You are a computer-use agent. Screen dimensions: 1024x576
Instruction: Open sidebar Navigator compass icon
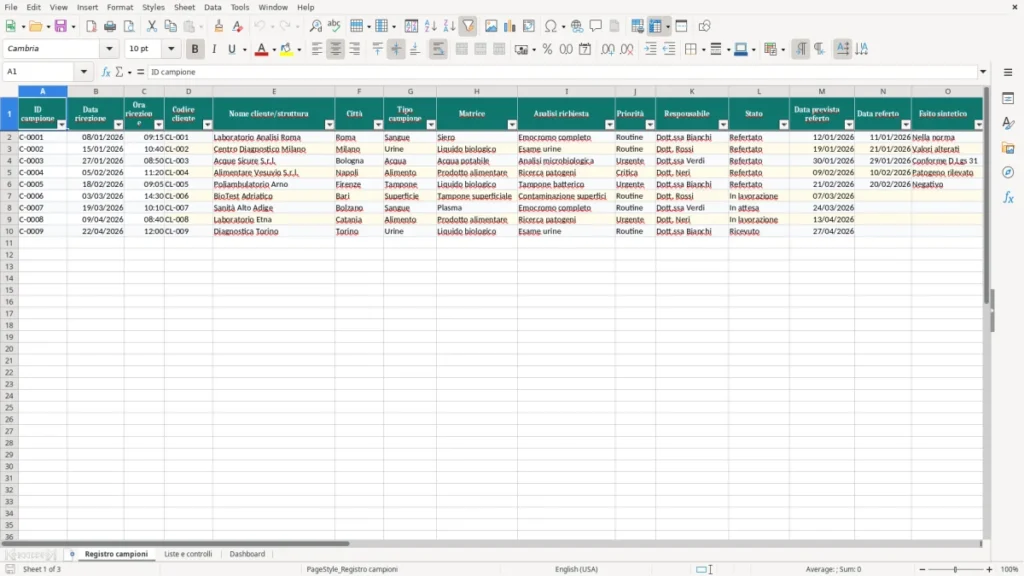pos(1008,172)
